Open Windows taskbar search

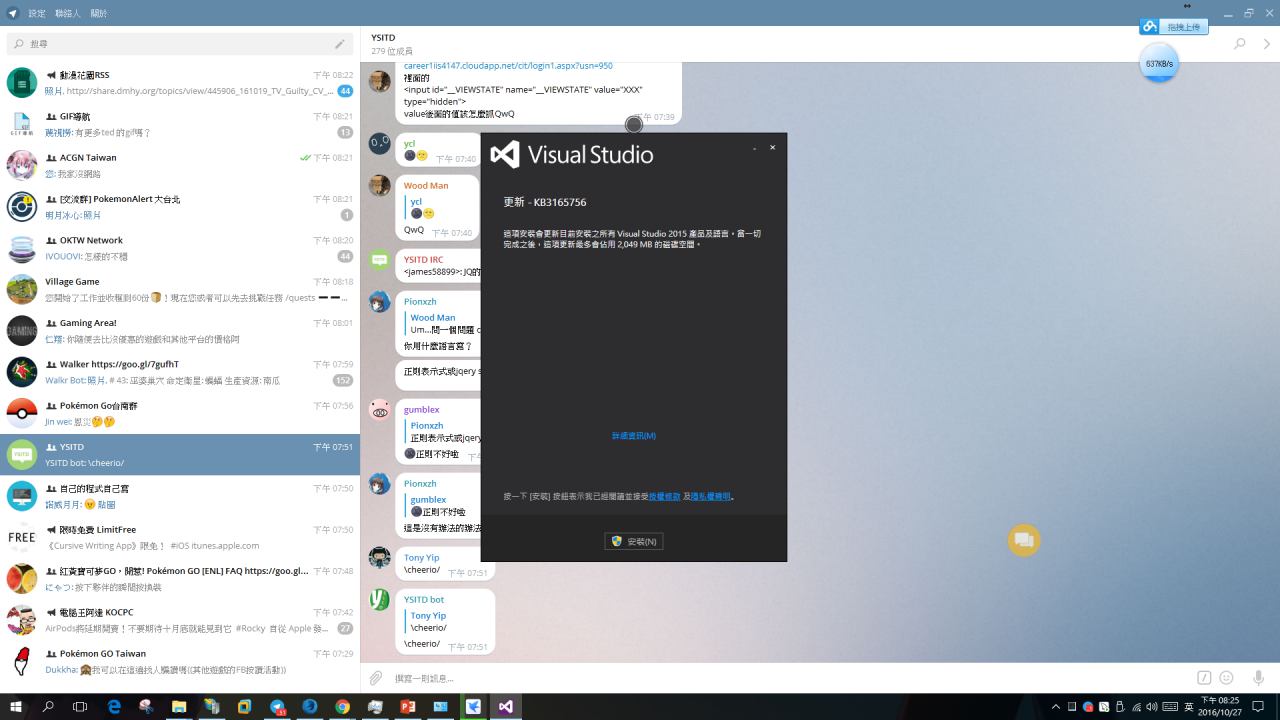point(48,706)
